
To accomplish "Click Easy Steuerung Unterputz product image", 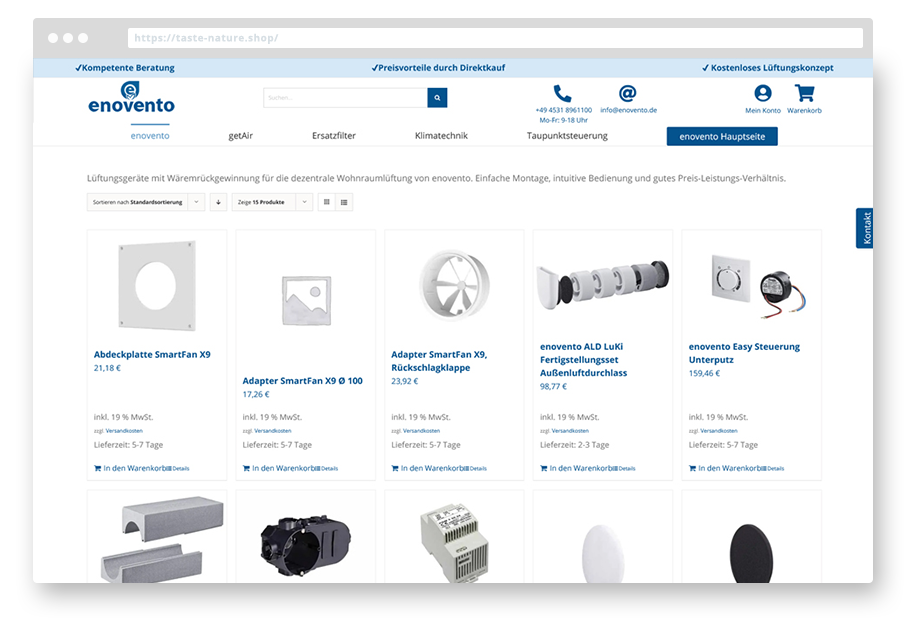I will pyautogui.click(x=757, y=286).
